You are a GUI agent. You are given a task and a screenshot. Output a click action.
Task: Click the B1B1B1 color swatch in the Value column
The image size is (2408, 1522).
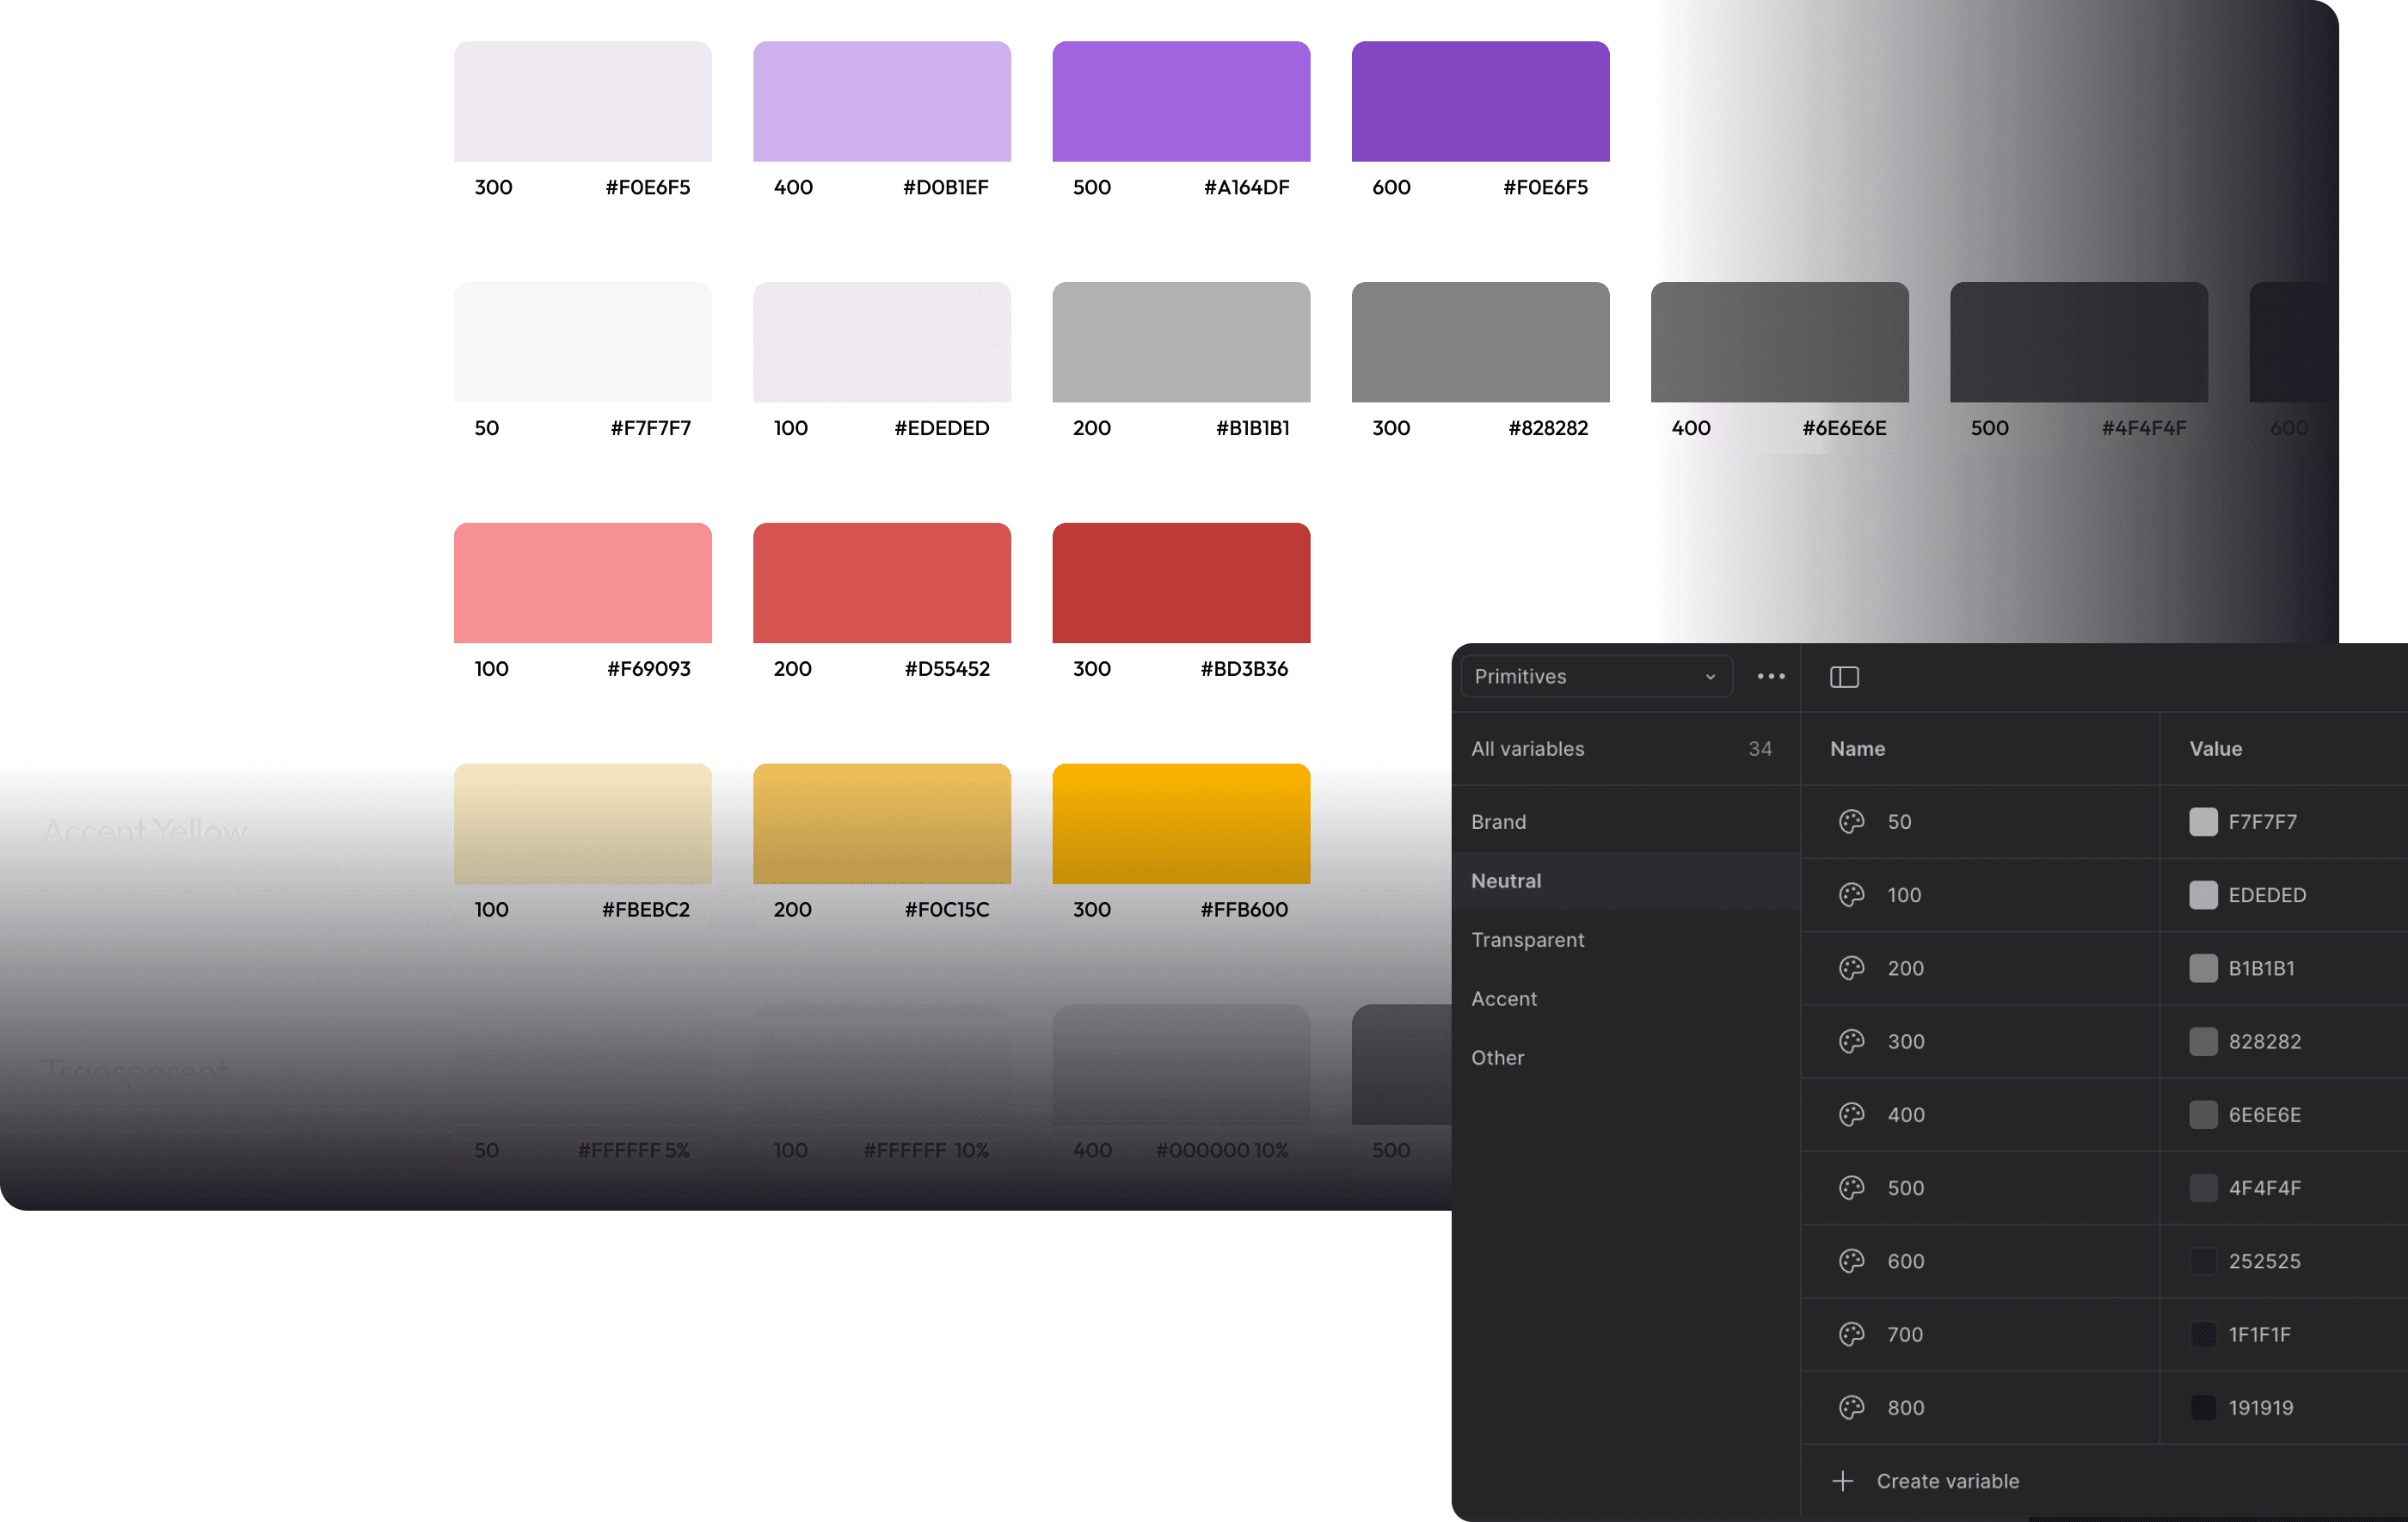[2203, 968]
